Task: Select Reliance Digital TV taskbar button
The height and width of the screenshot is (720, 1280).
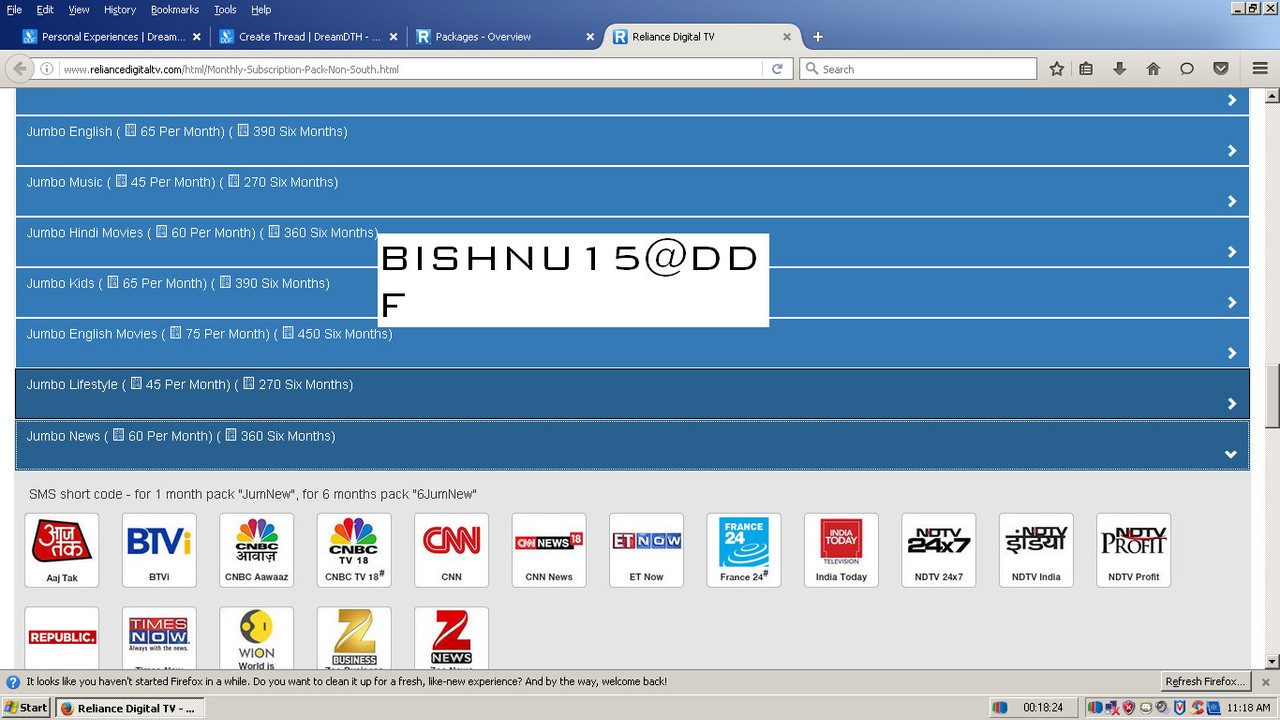Action: pyautogui.click(x=128, y=708)
